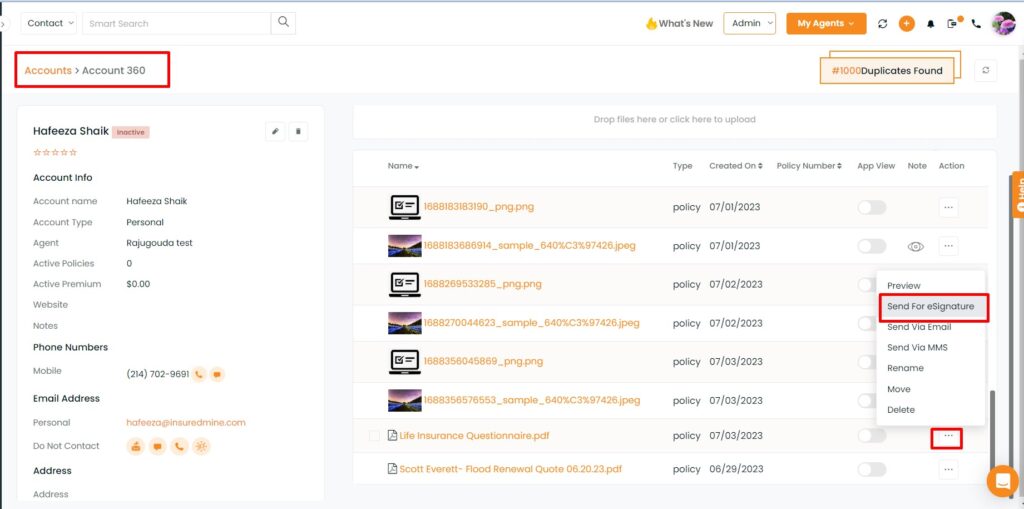Select Send For eSignature menu option
The width and height of the screenshot is (1024, 509).
click(931, 306)
